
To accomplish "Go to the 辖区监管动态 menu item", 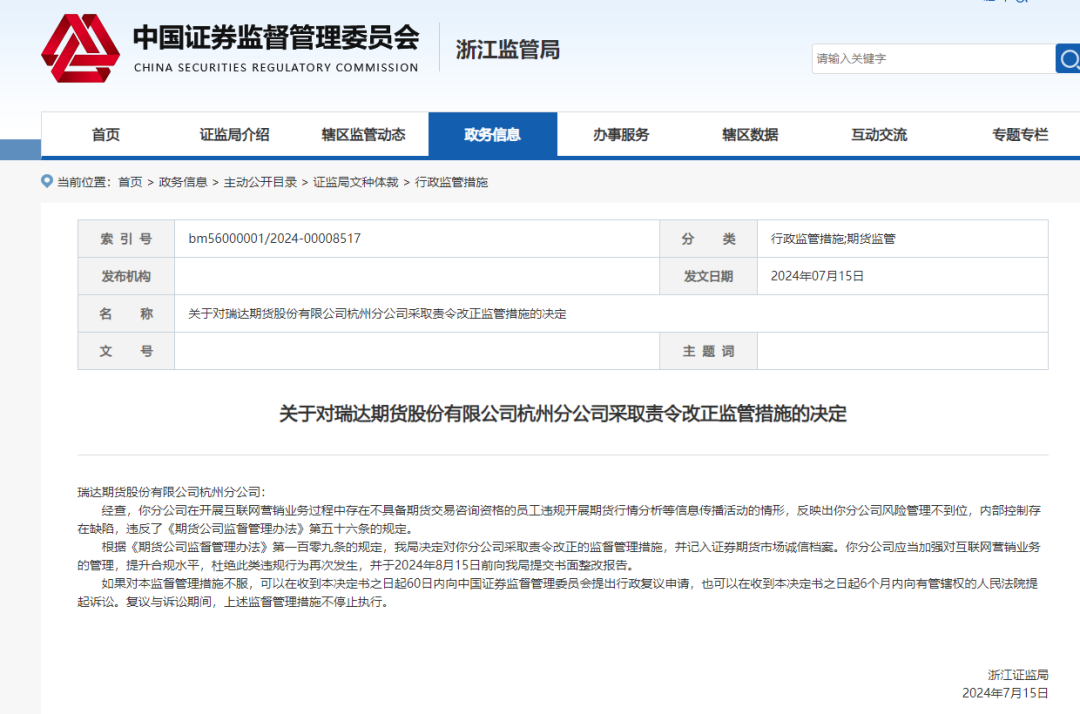I will click(x=363, y=135).
